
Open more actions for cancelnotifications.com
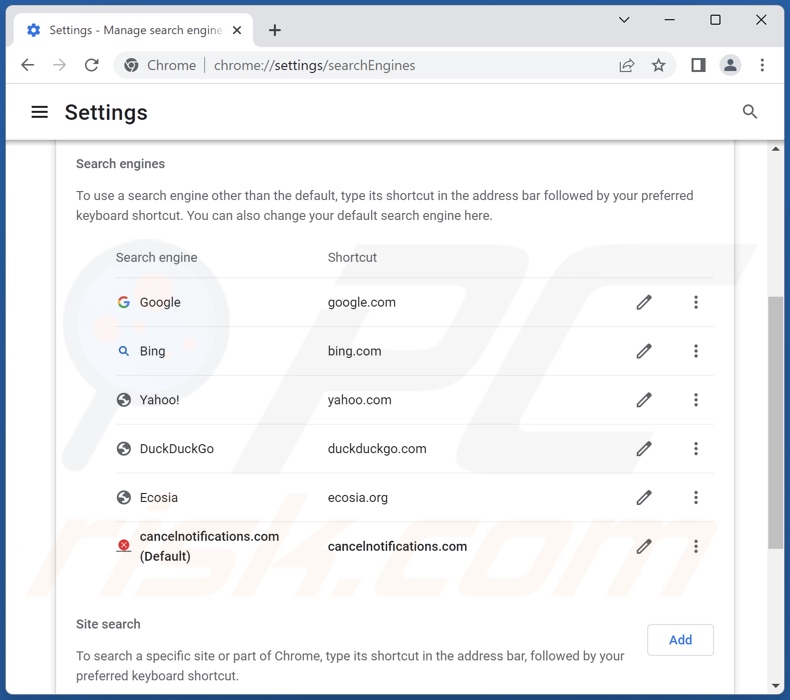pyautogui.click(x=696, y=546)
